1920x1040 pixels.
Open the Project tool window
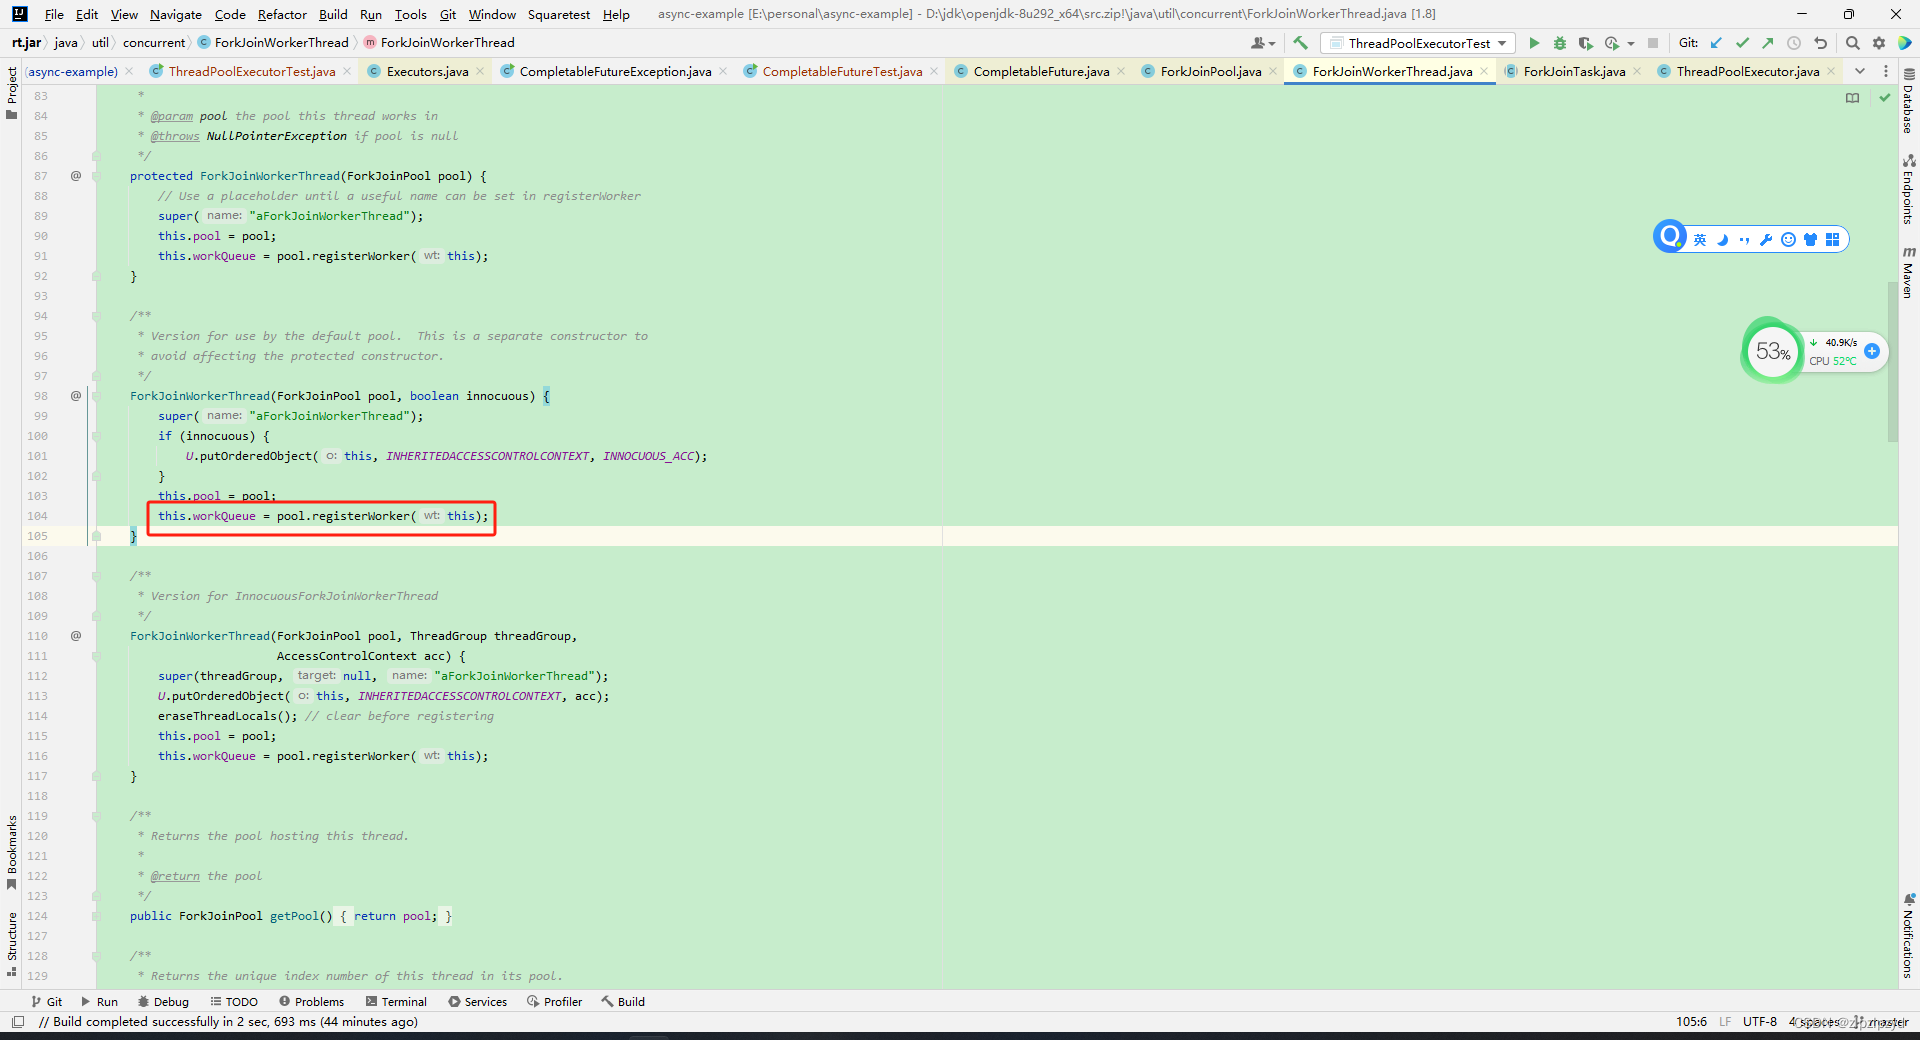pos(12,92)
